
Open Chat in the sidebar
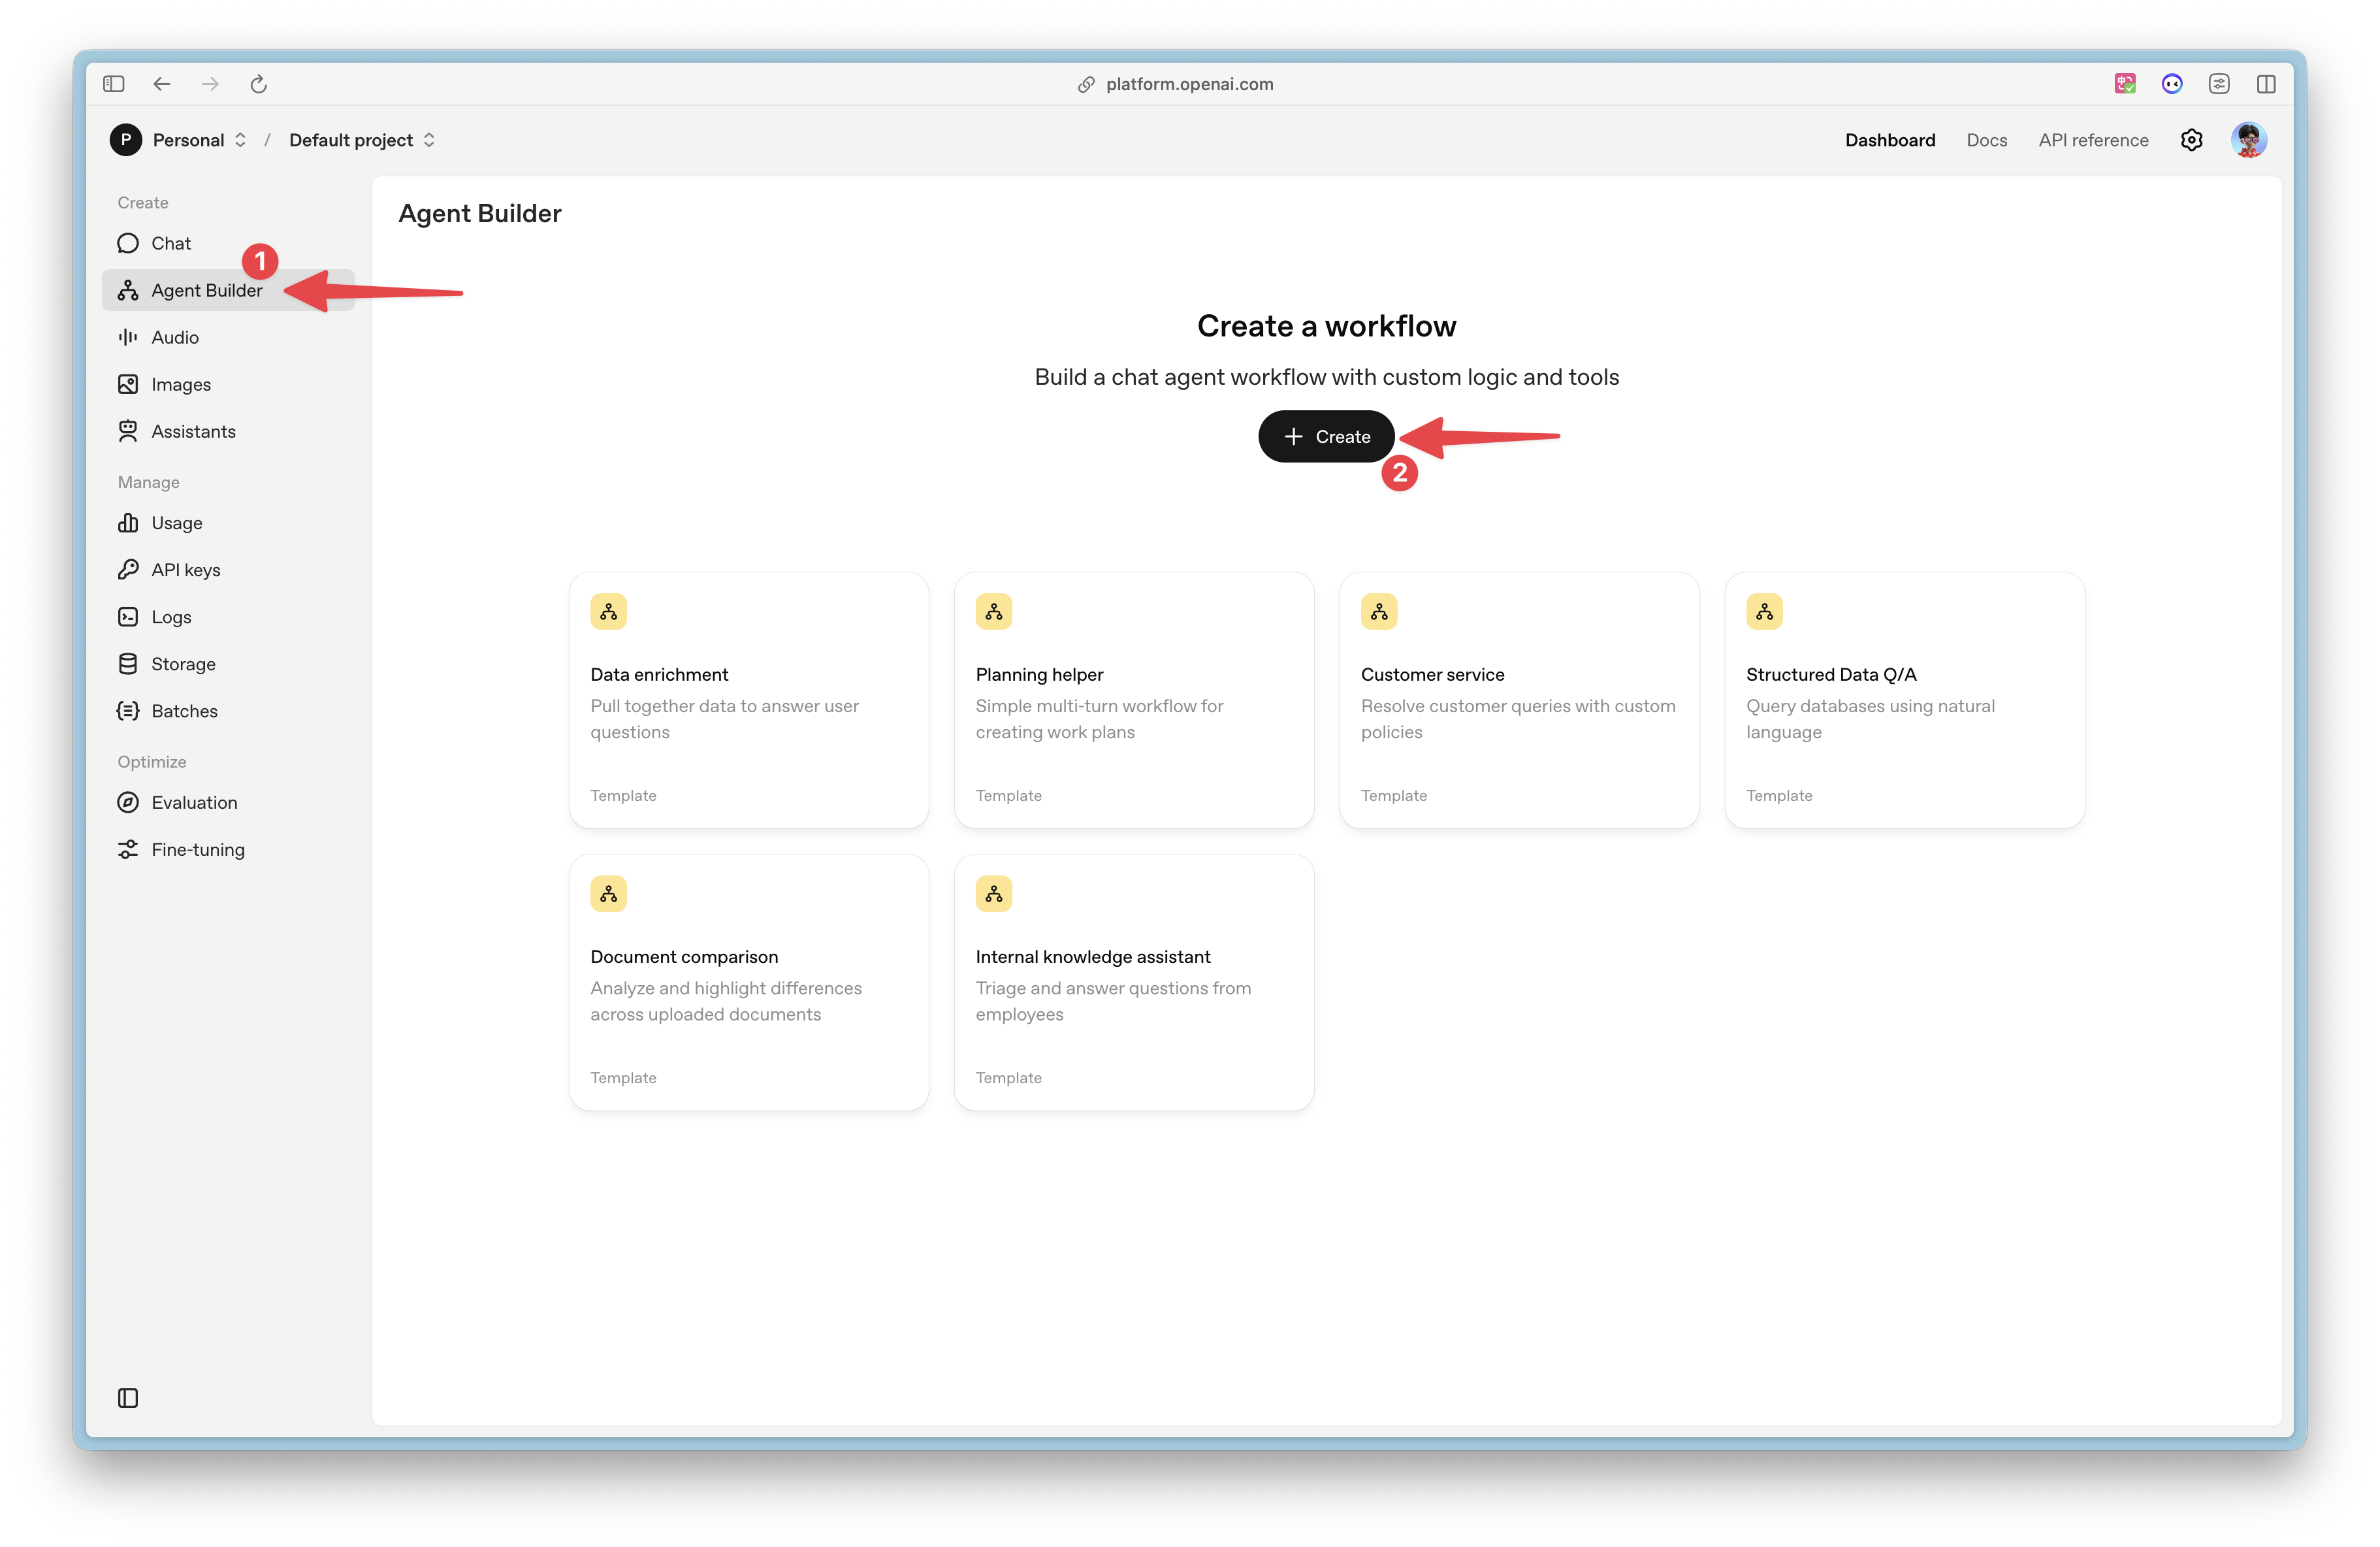228,243
